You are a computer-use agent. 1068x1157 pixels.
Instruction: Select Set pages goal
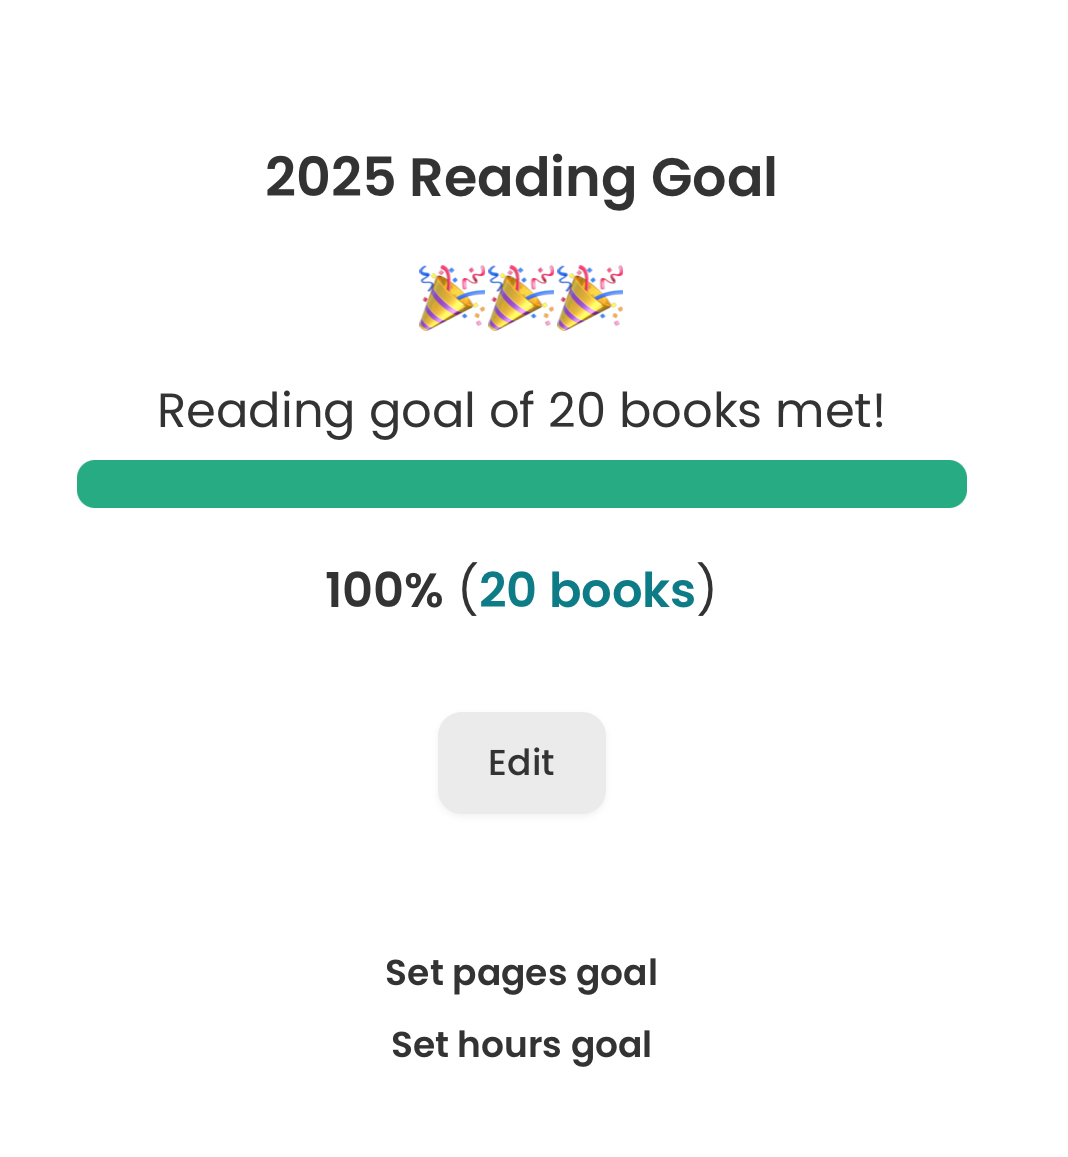(x=521, y=973)
